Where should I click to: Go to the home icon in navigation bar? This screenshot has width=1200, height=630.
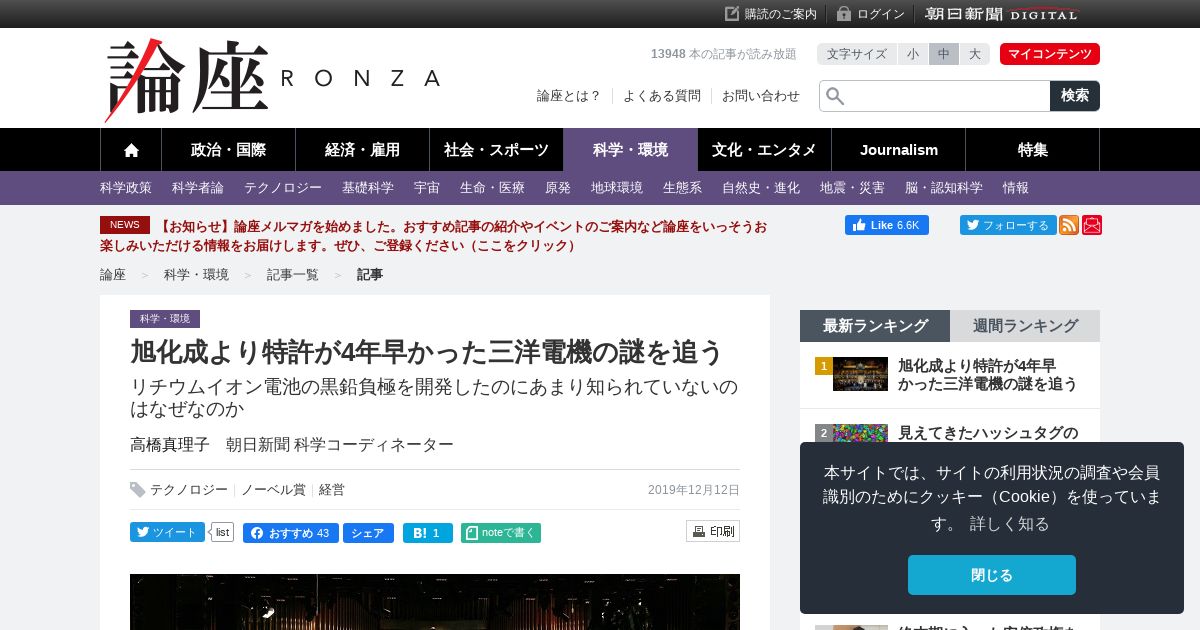click(x=131, y=150)
